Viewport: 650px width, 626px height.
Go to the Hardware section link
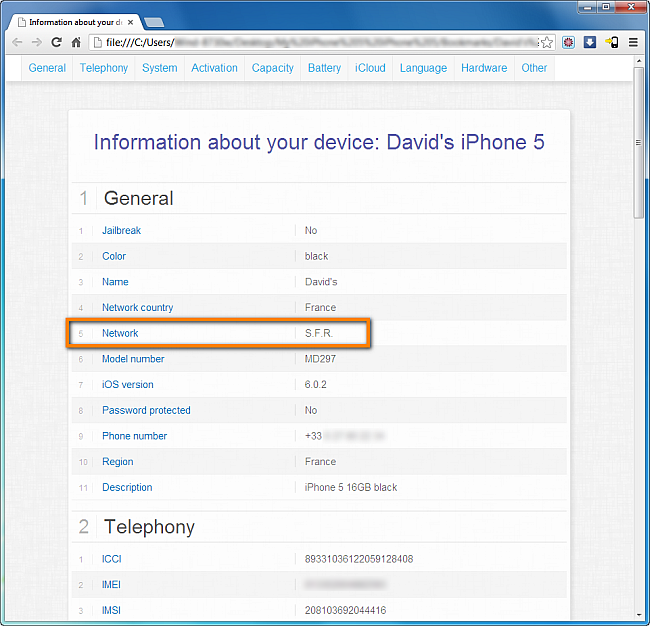coord(484,68)
